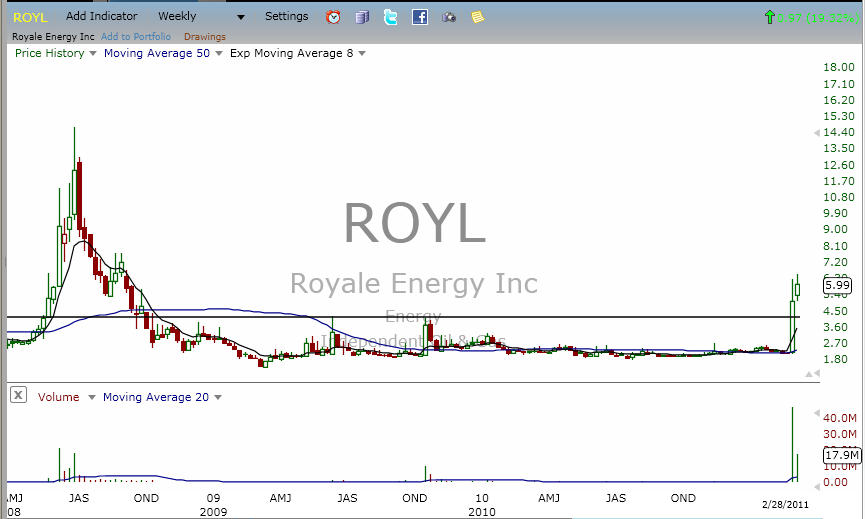
Task: Open the Weekly timeframe dropdown
Action: pos(177,16)
